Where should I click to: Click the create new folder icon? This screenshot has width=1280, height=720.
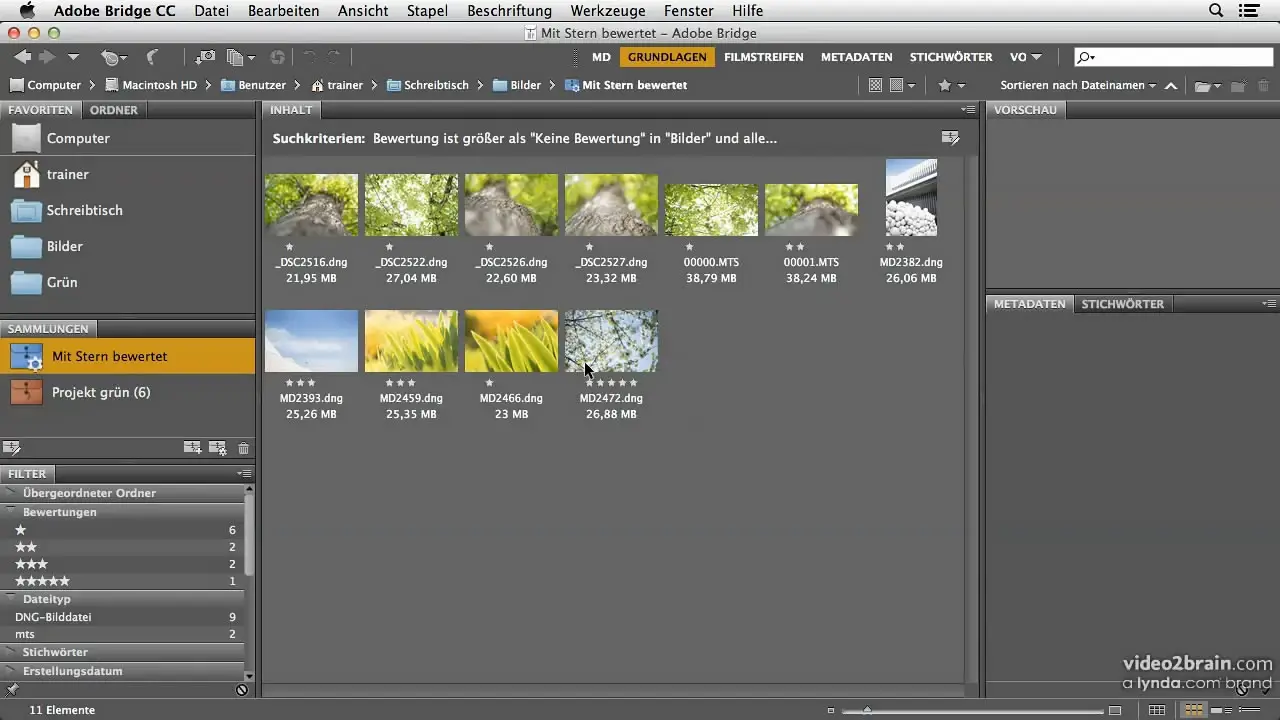click(x=1238, y=86)
